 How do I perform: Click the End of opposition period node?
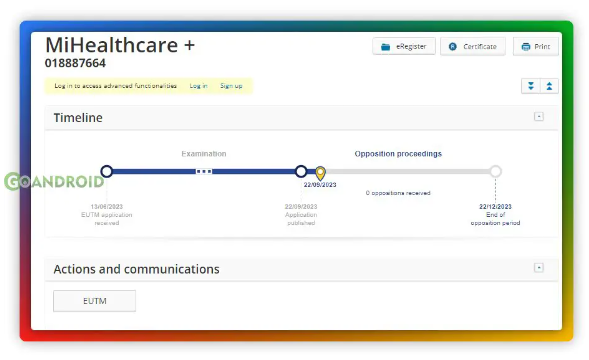[x=495, y=171]
